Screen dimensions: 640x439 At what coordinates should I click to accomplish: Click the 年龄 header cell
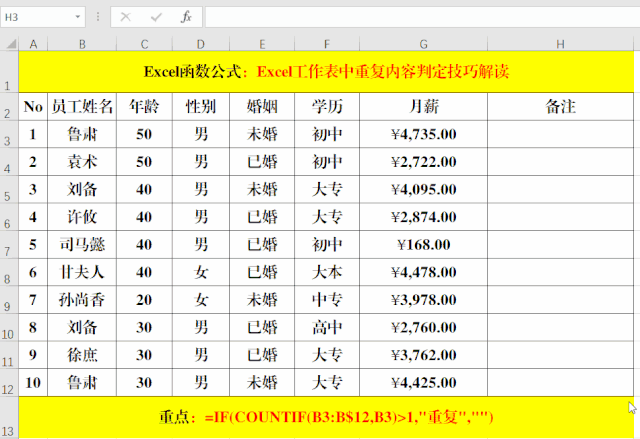pyautogui.click(x=144, y=106)
